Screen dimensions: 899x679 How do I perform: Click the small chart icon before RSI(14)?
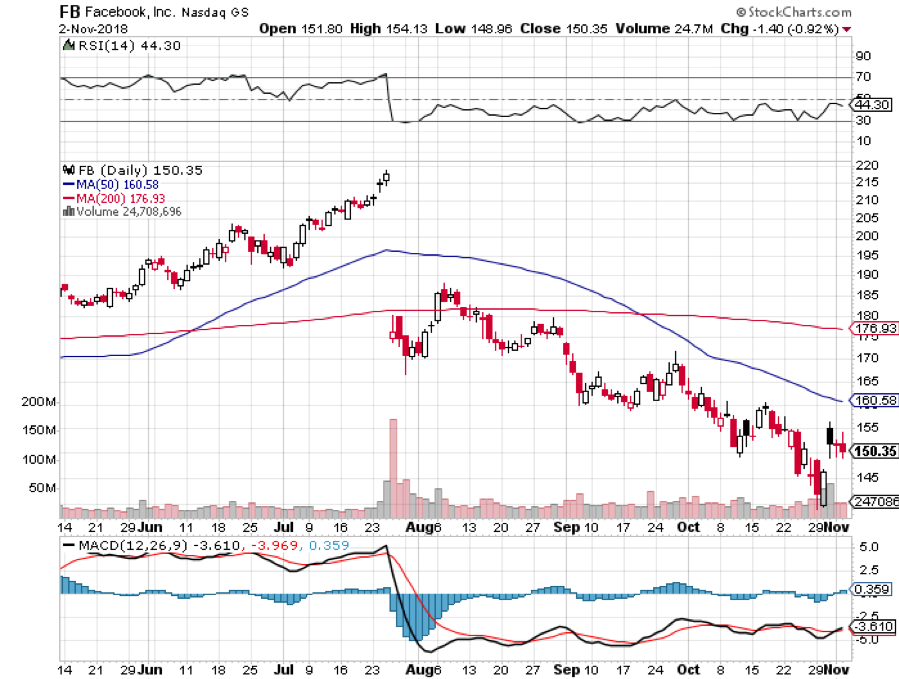pos(68,45)
